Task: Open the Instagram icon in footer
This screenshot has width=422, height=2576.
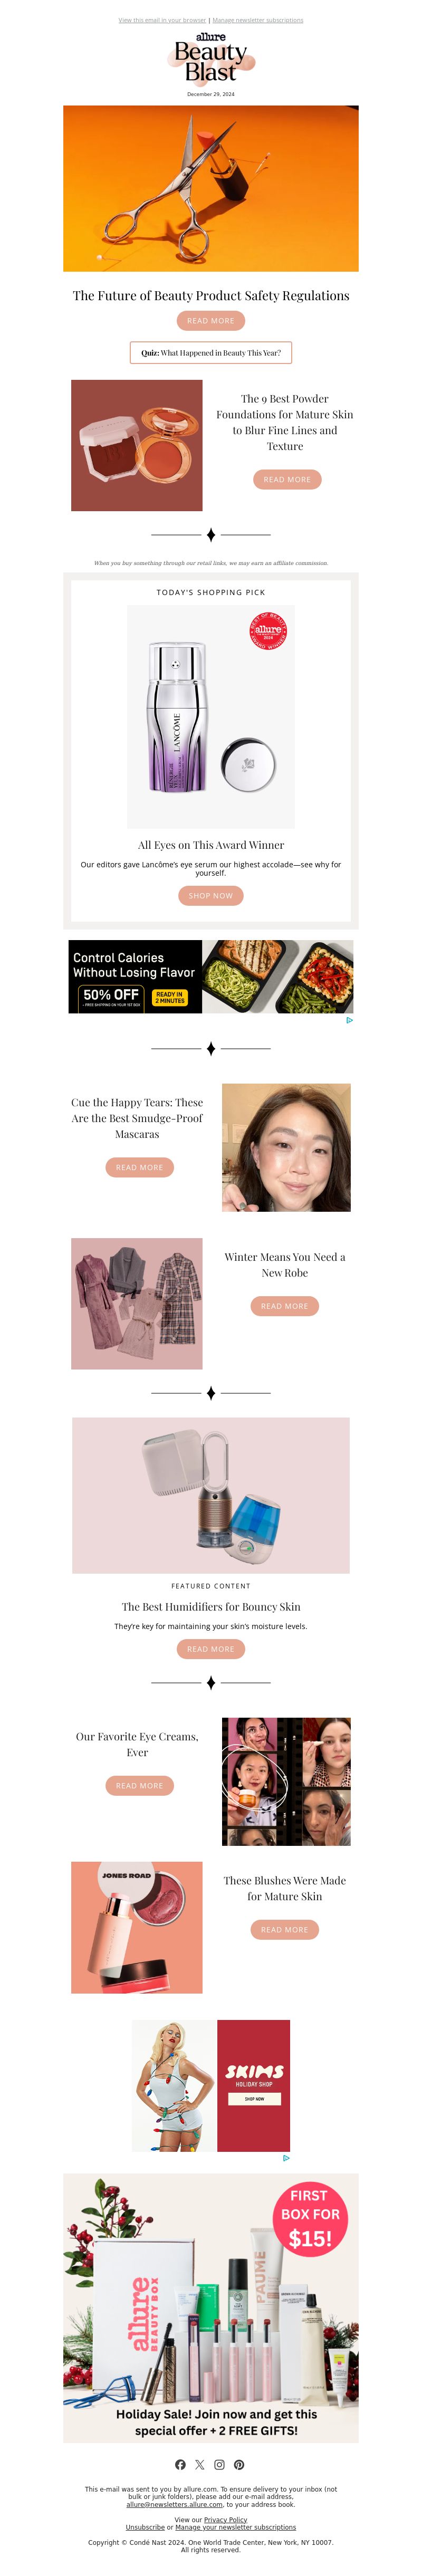Action: [219, 2464]
